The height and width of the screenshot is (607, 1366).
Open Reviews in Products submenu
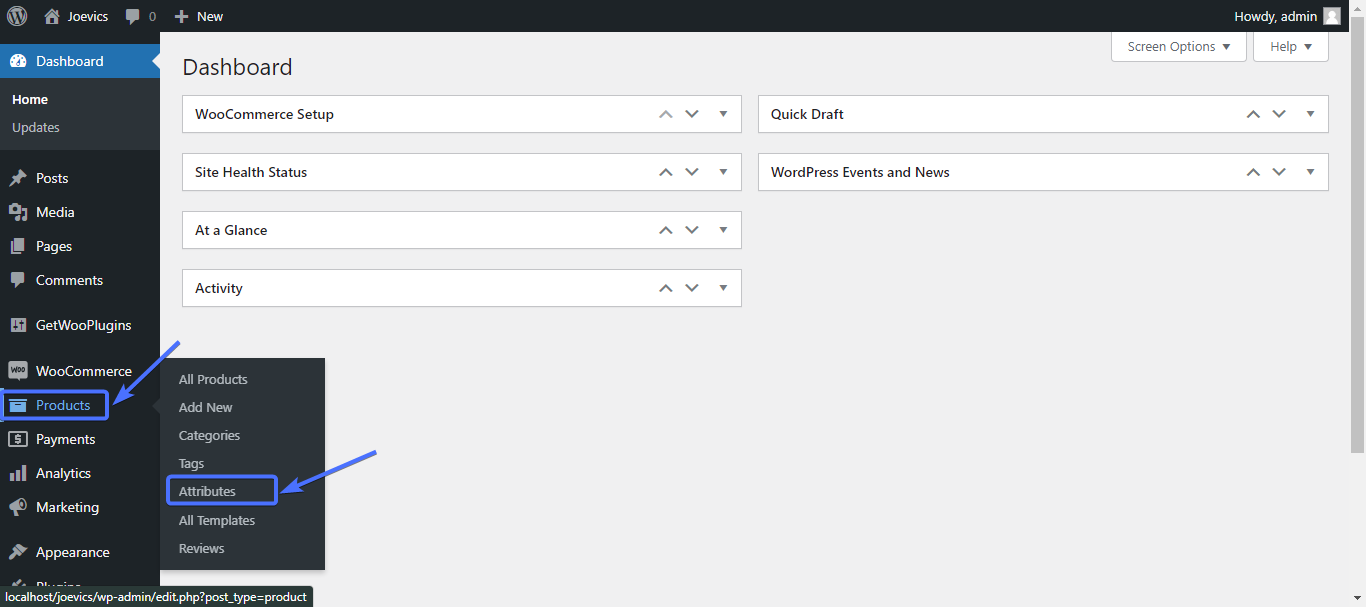click(x=202, y=548)
